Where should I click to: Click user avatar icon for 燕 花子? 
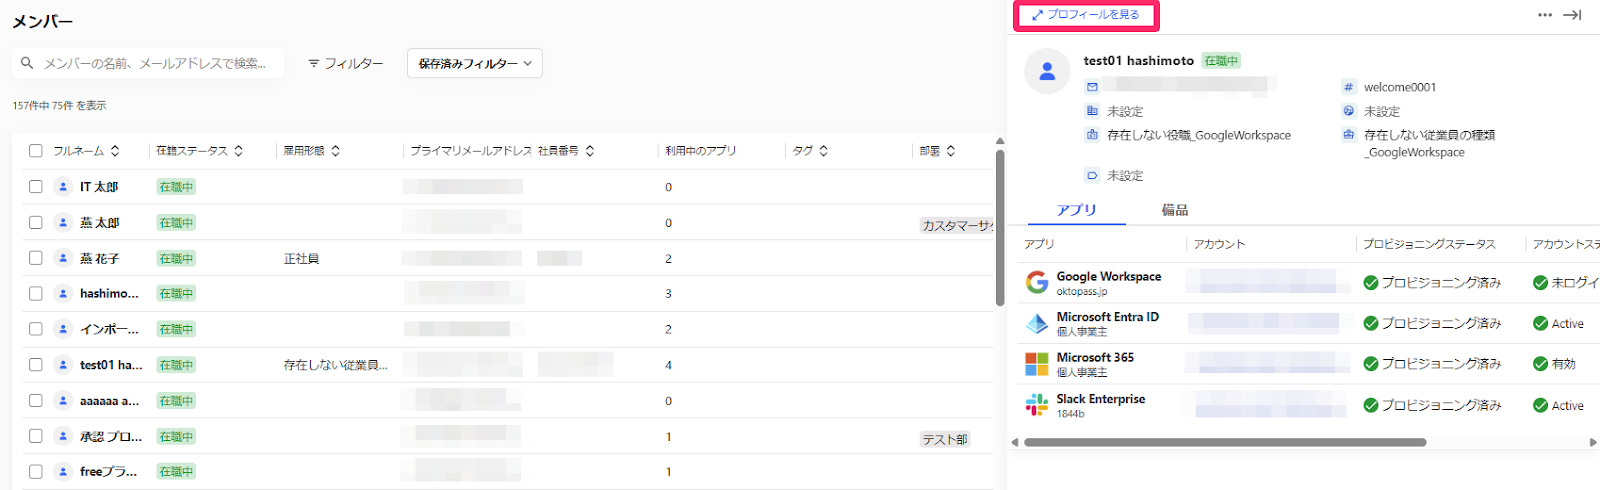[63, 258]
